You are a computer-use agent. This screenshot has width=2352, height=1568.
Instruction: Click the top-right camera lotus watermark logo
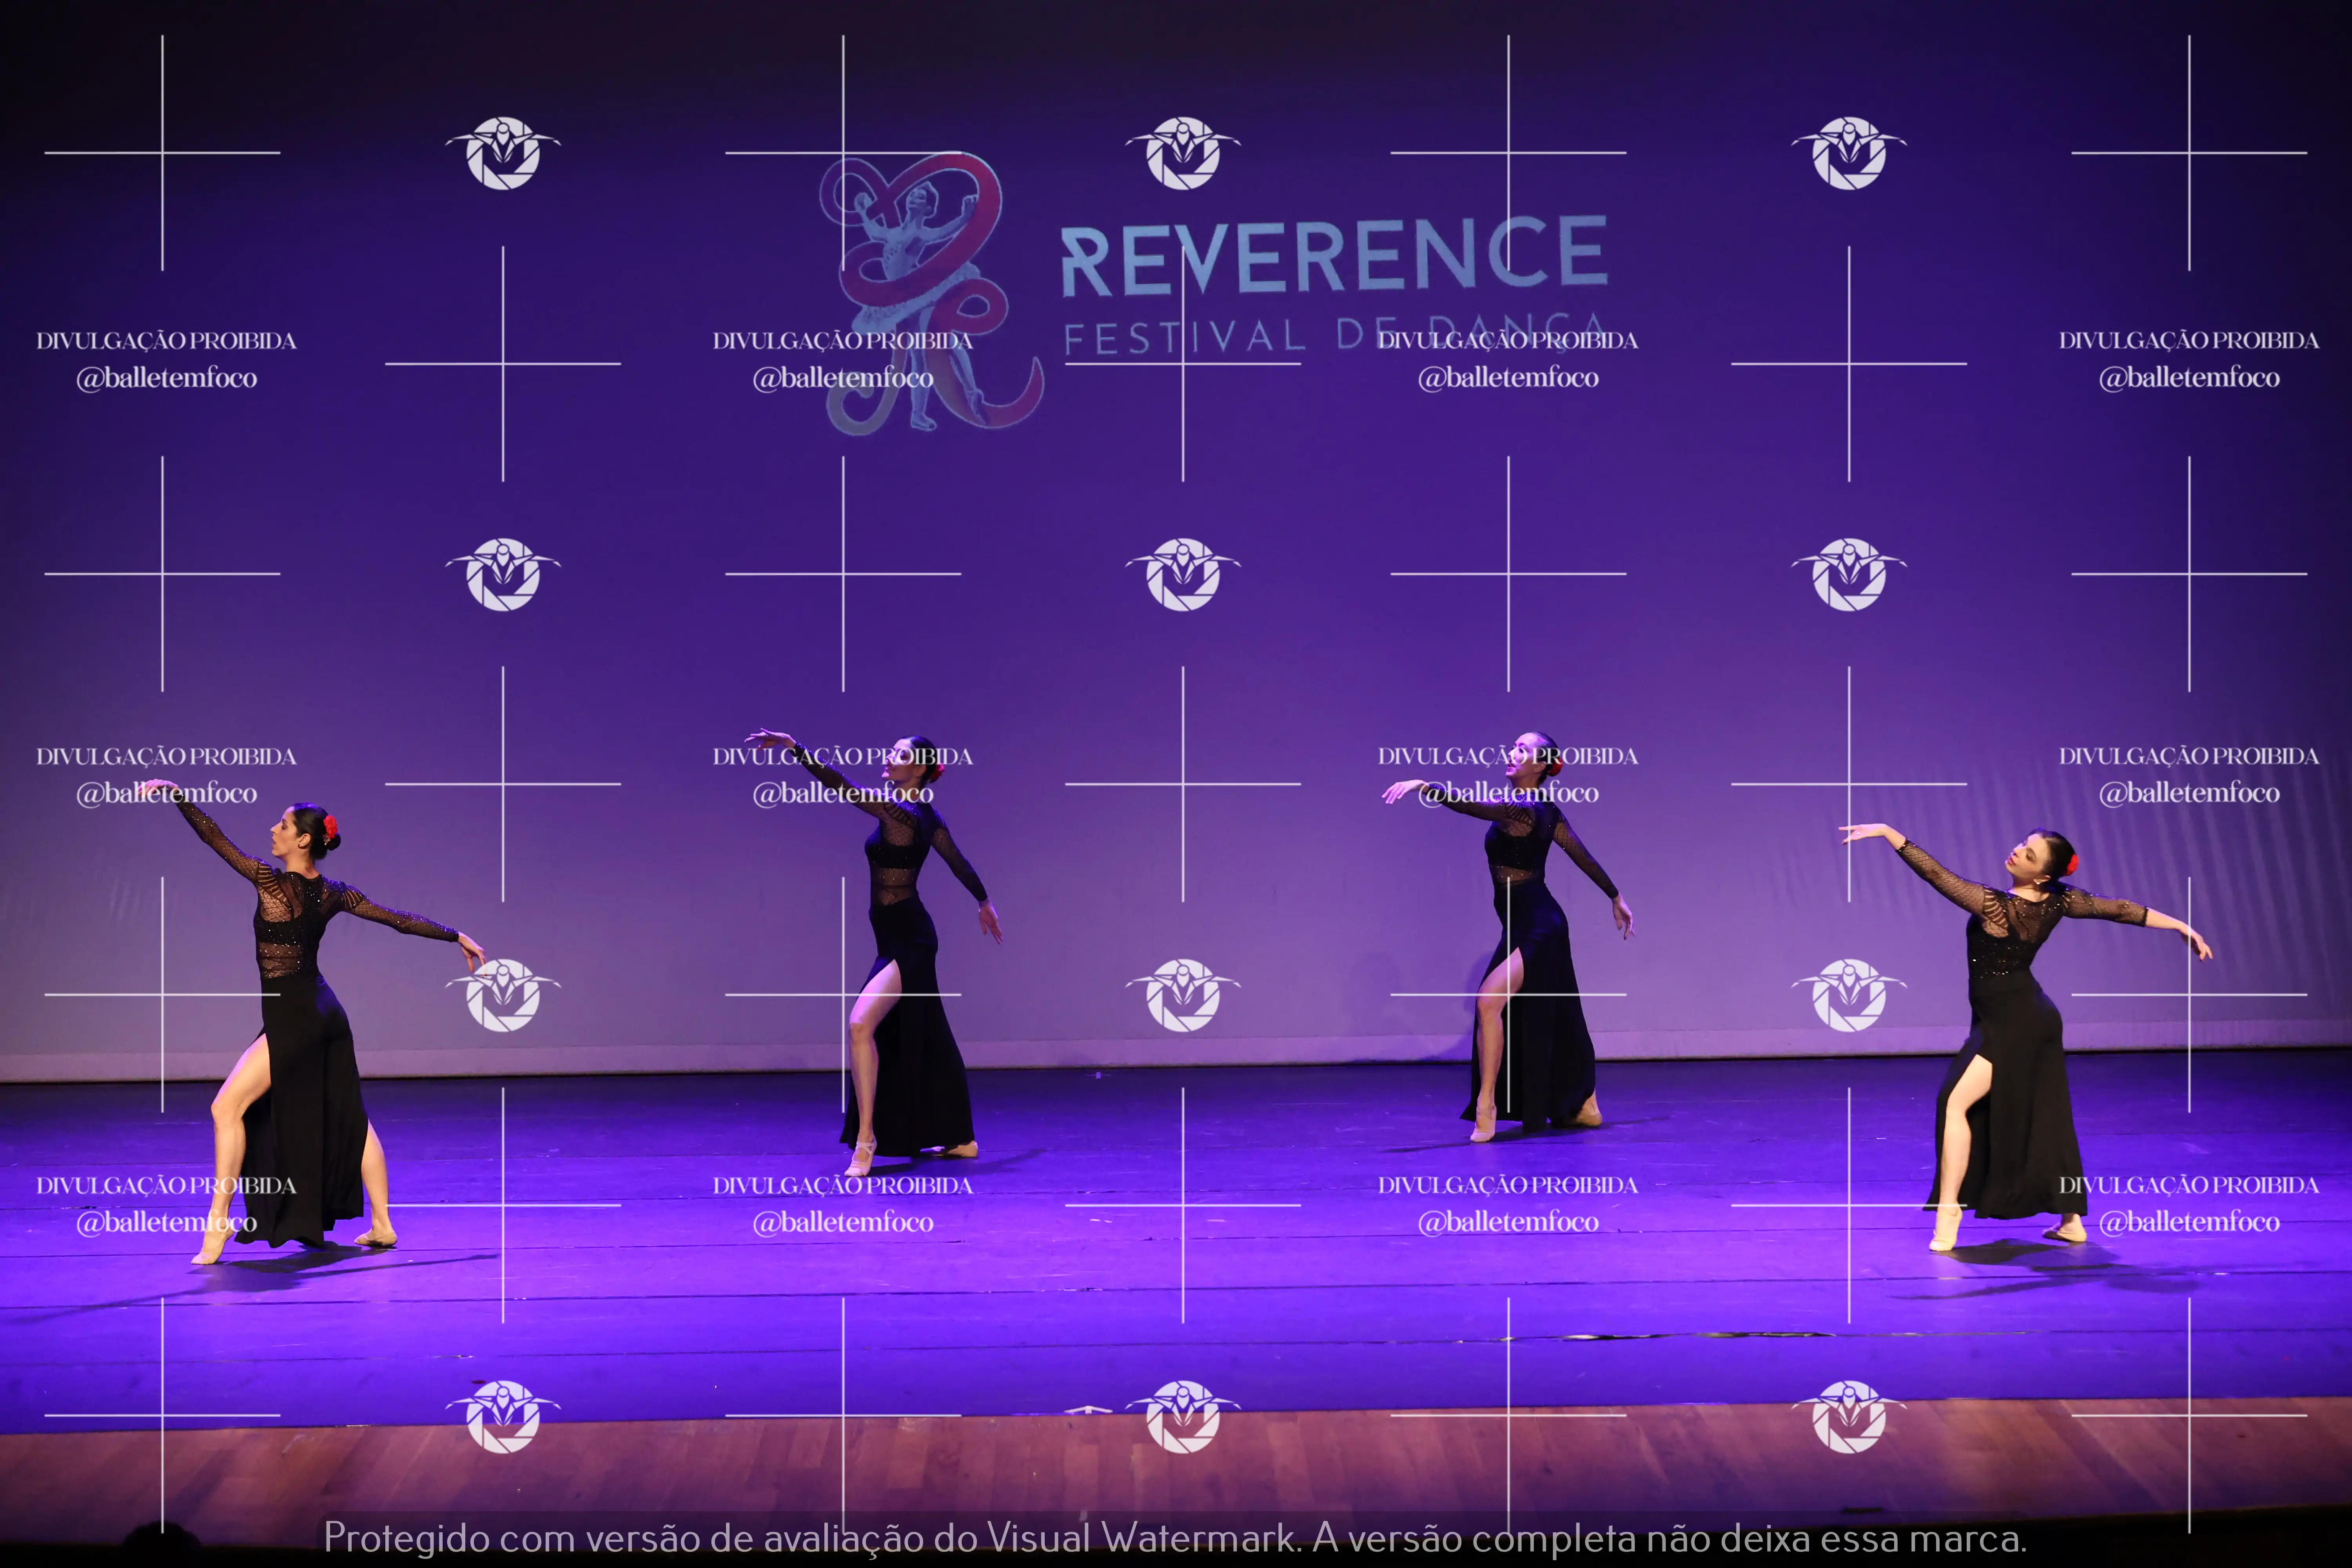tap(1849, 153)
